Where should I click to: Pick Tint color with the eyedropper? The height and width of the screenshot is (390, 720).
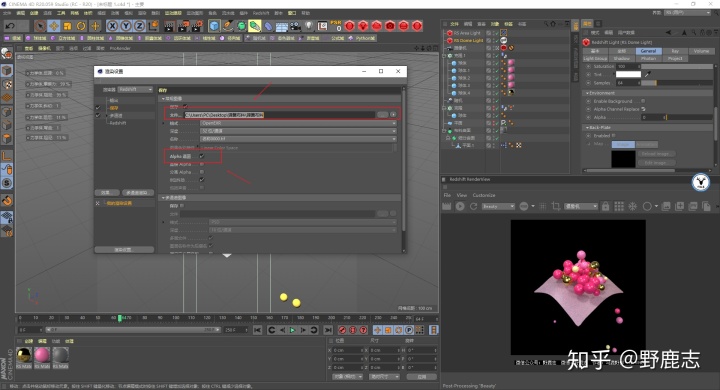[x=647, y=74]
